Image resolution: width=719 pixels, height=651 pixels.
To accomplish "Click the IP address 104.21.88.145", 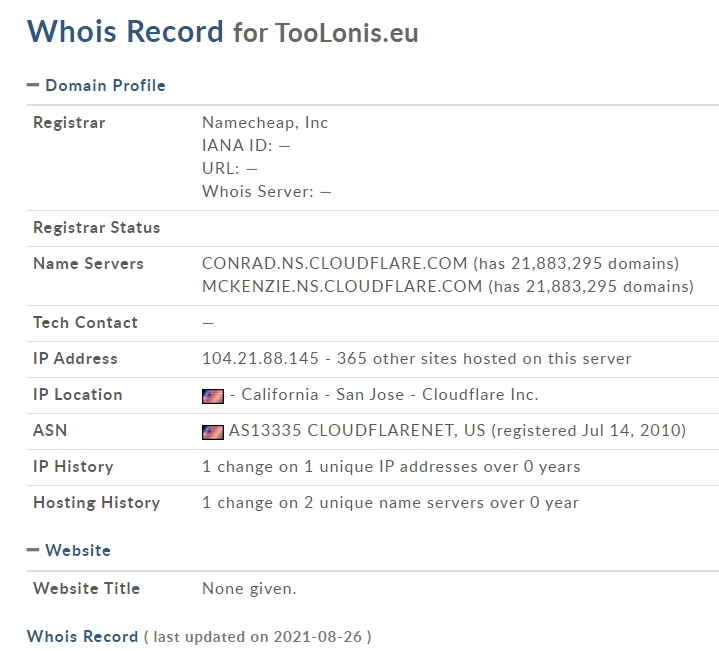I will point(260,359).
